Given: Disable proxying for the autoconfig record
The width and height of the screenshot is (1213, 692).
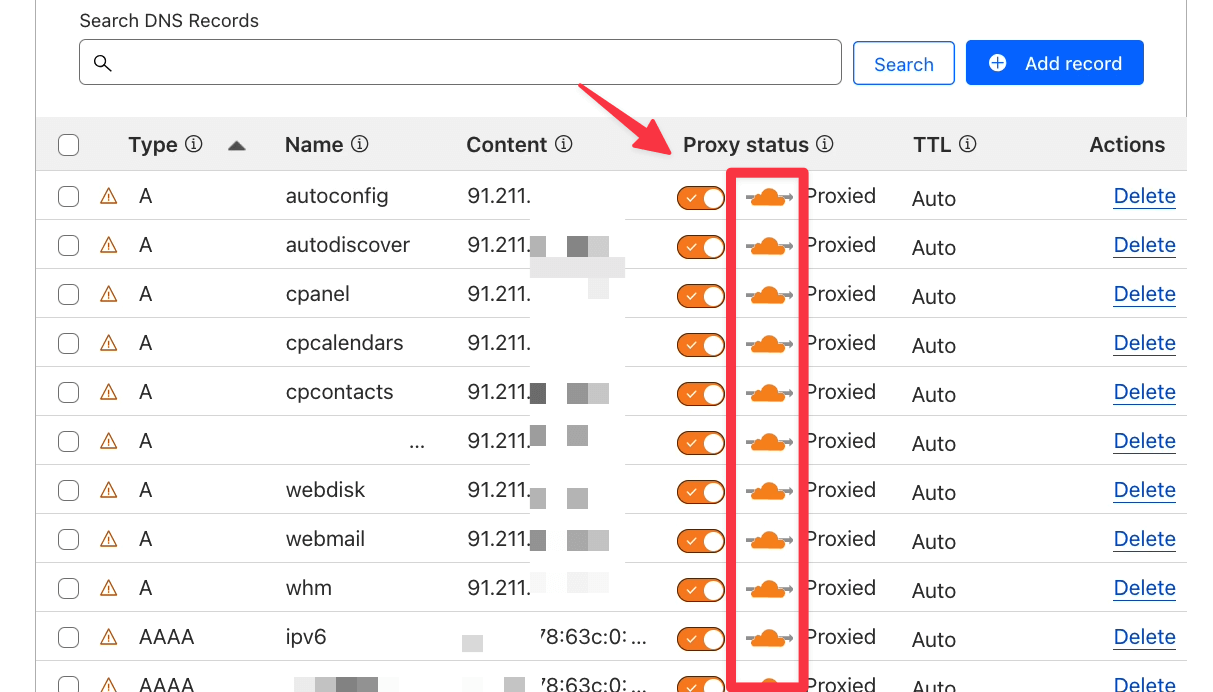Looking at the screenshot, I should (x=700, y=197).
